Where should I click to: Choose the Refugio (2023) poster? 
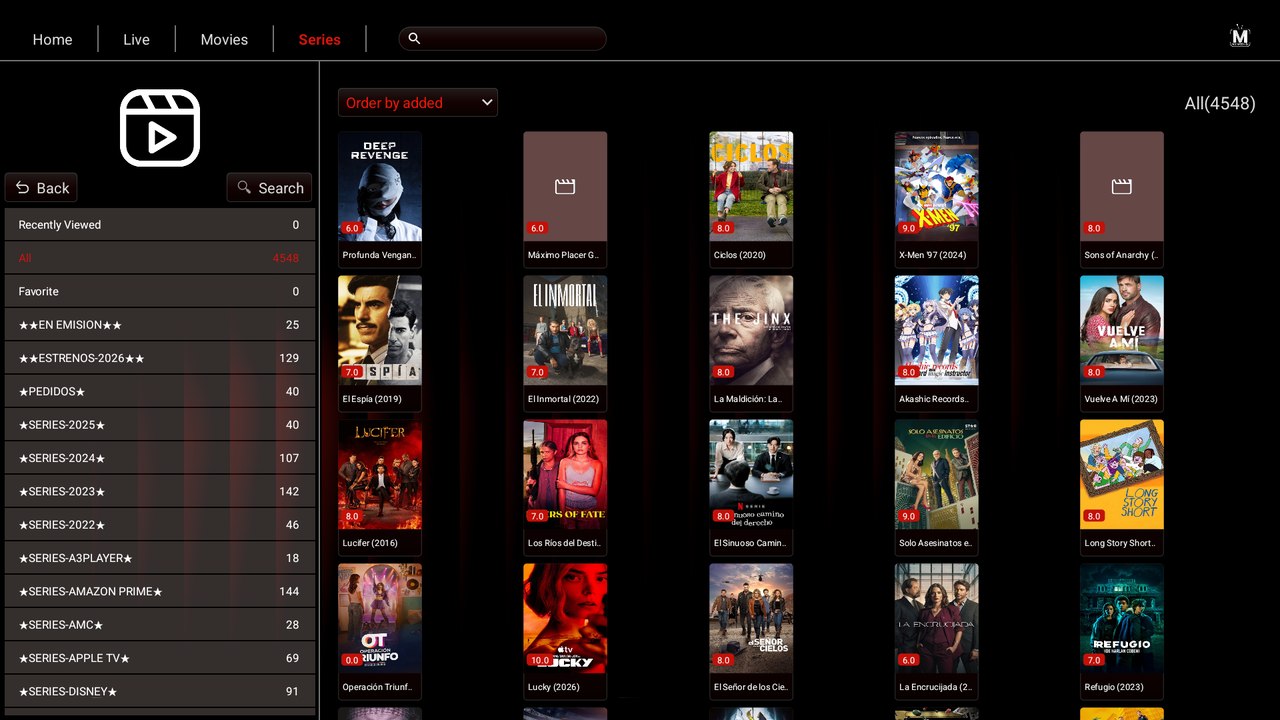(x=1122, y=618)
